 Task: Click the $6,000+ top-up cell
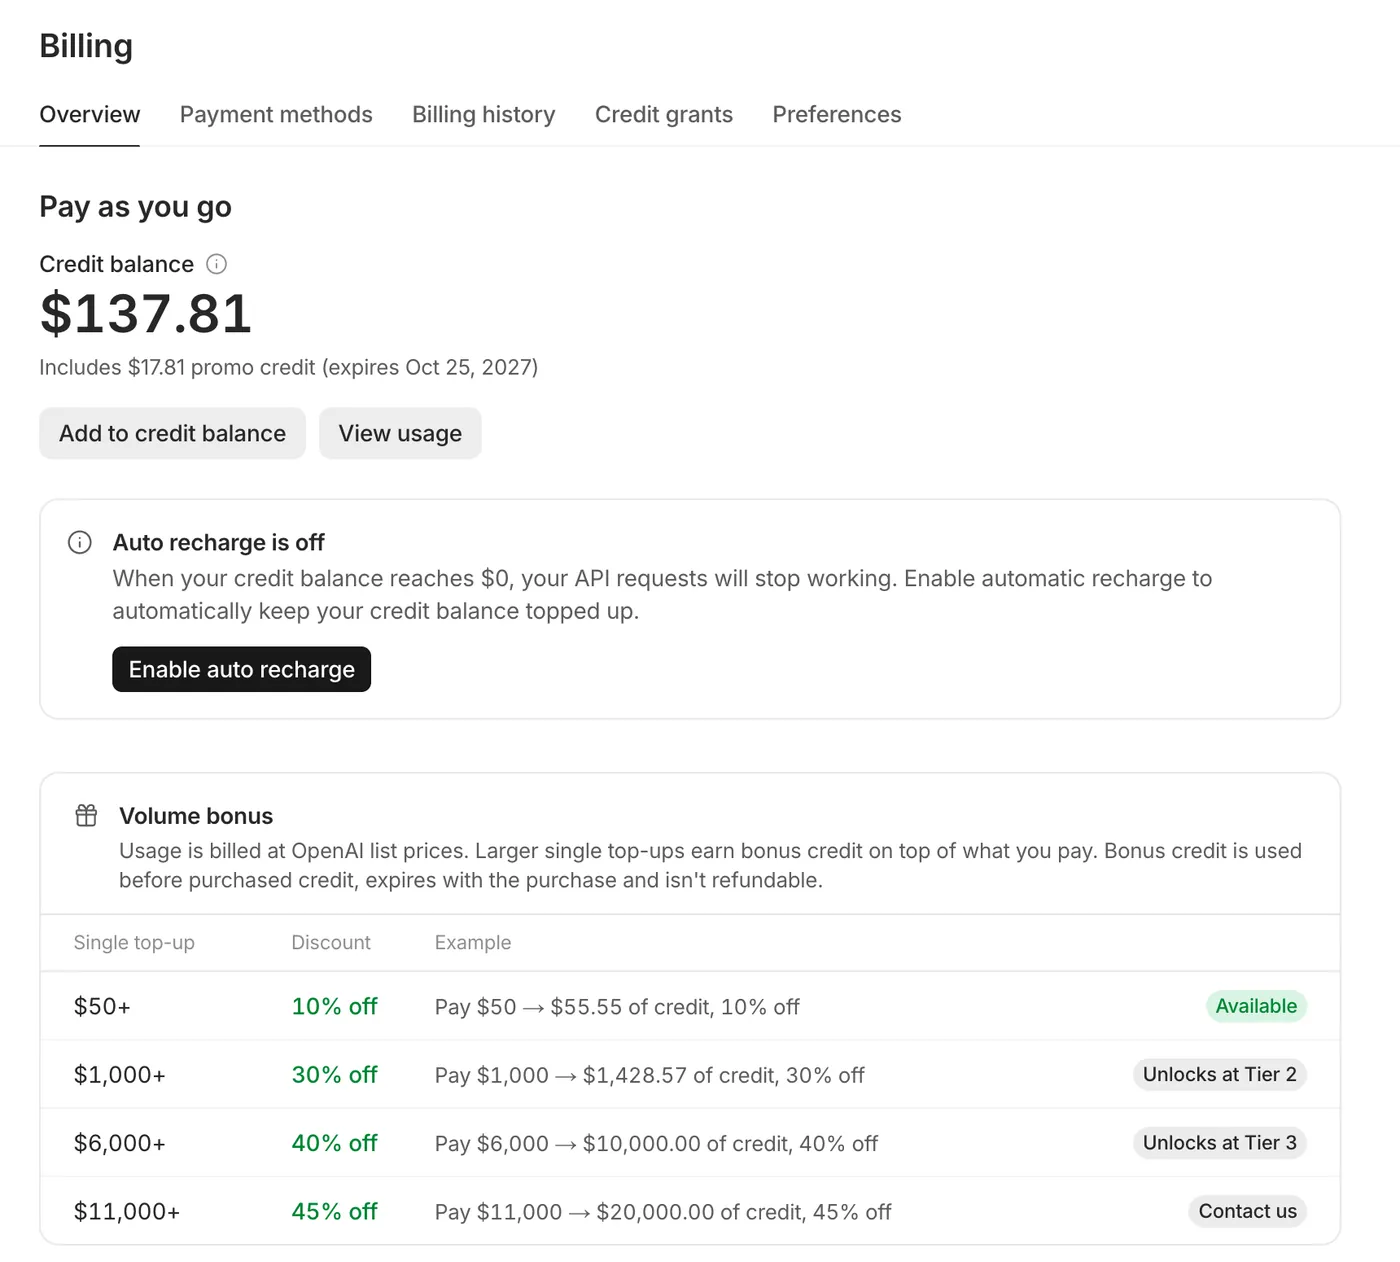[x=119, y=1143]
